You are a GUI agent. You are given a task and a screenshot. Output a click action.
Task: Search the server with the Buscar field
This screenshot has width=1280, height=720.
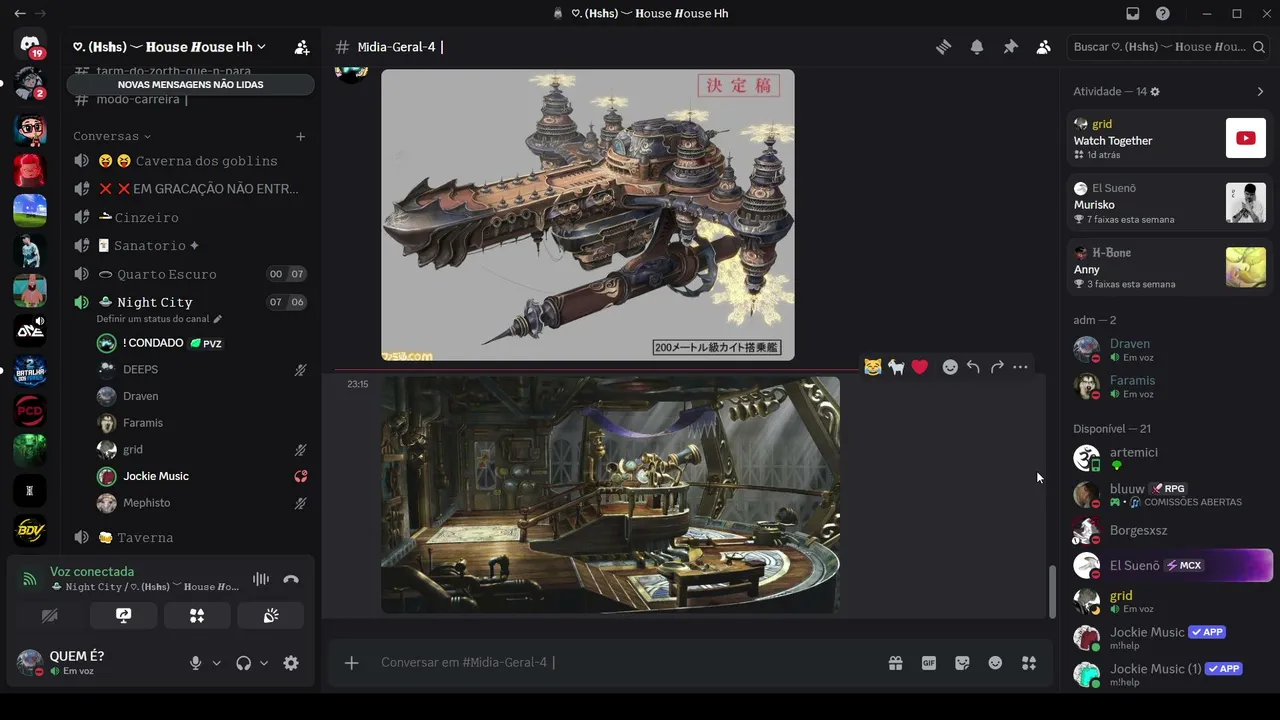pos(1169,47)
